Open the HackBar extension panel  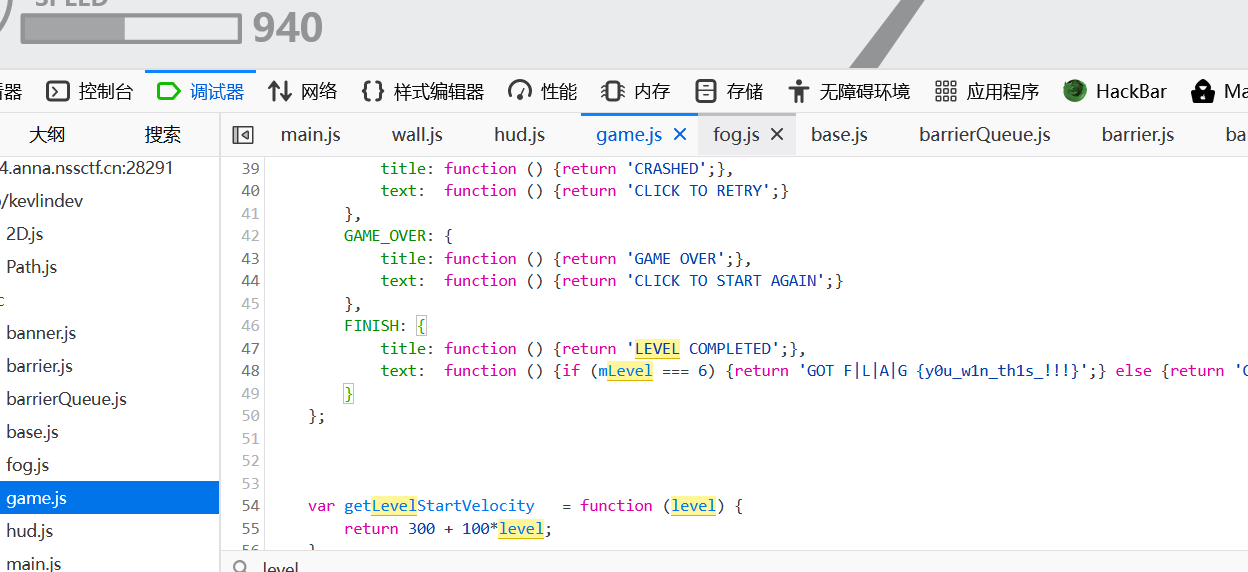1116,92
